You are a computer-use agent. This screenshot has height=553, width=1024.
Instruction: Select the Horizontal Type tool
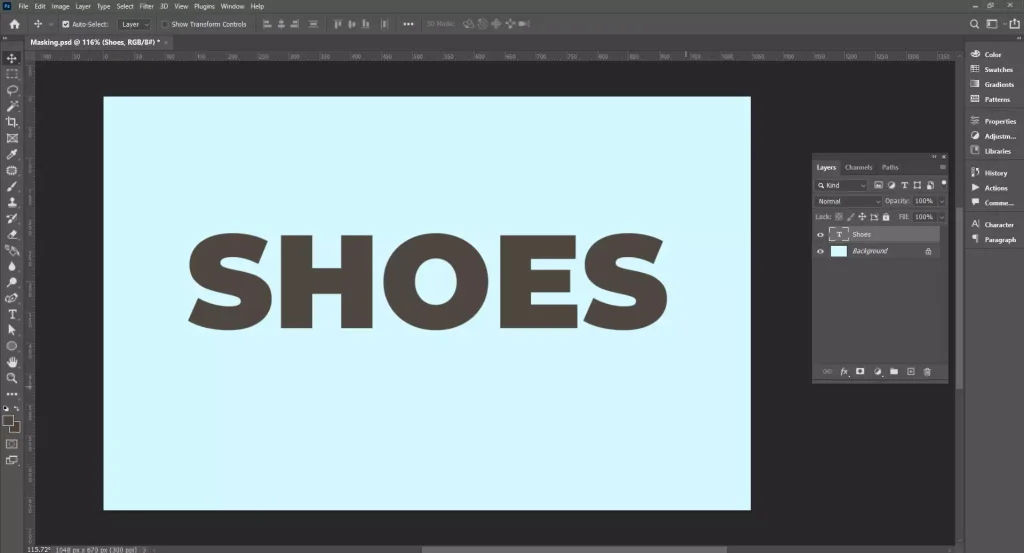coord(12,314)
